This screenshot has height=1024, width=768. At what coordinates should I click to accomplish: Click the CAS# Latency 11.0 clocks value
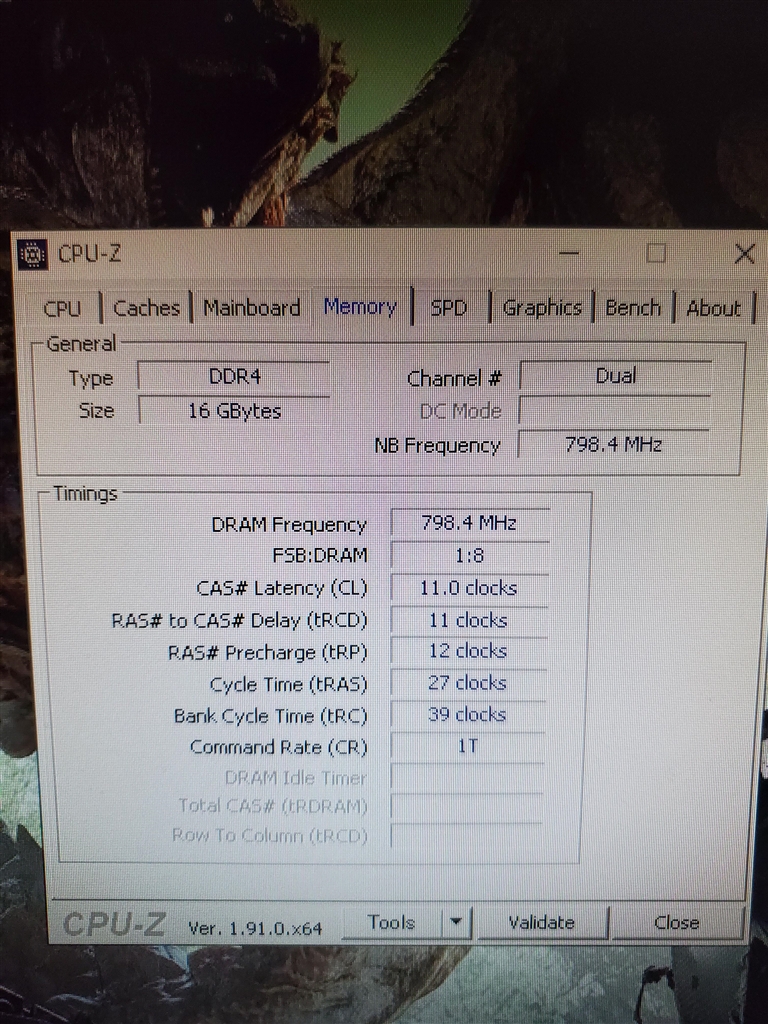[x=469, y=588]
